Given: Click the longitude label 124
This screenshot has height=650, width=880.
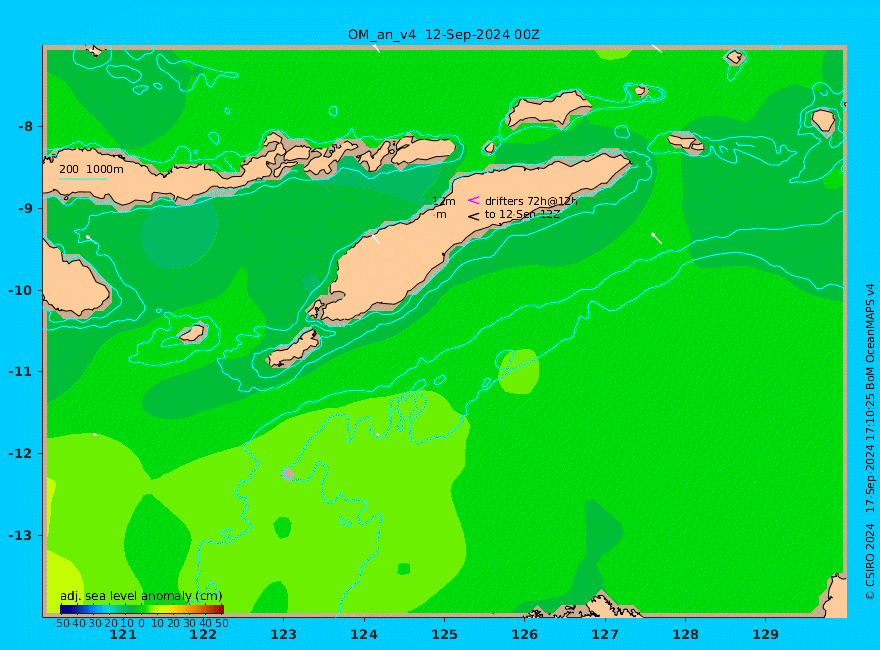Looking at the screenshot, I should 364,634.
